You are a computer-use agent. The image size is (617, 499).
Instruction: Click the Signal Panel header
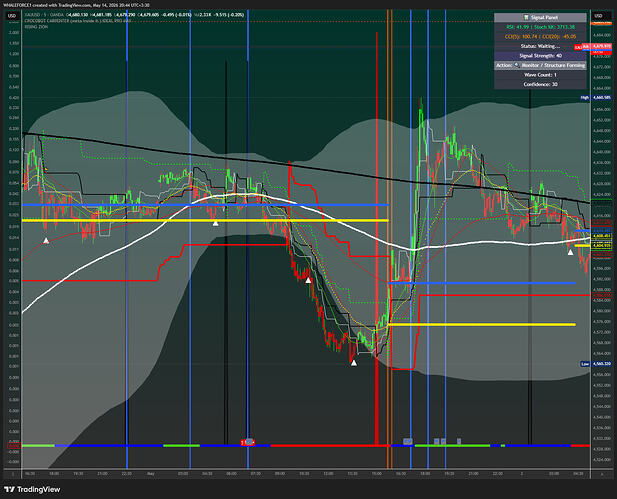pyautogui.click(x=540, y=17)
